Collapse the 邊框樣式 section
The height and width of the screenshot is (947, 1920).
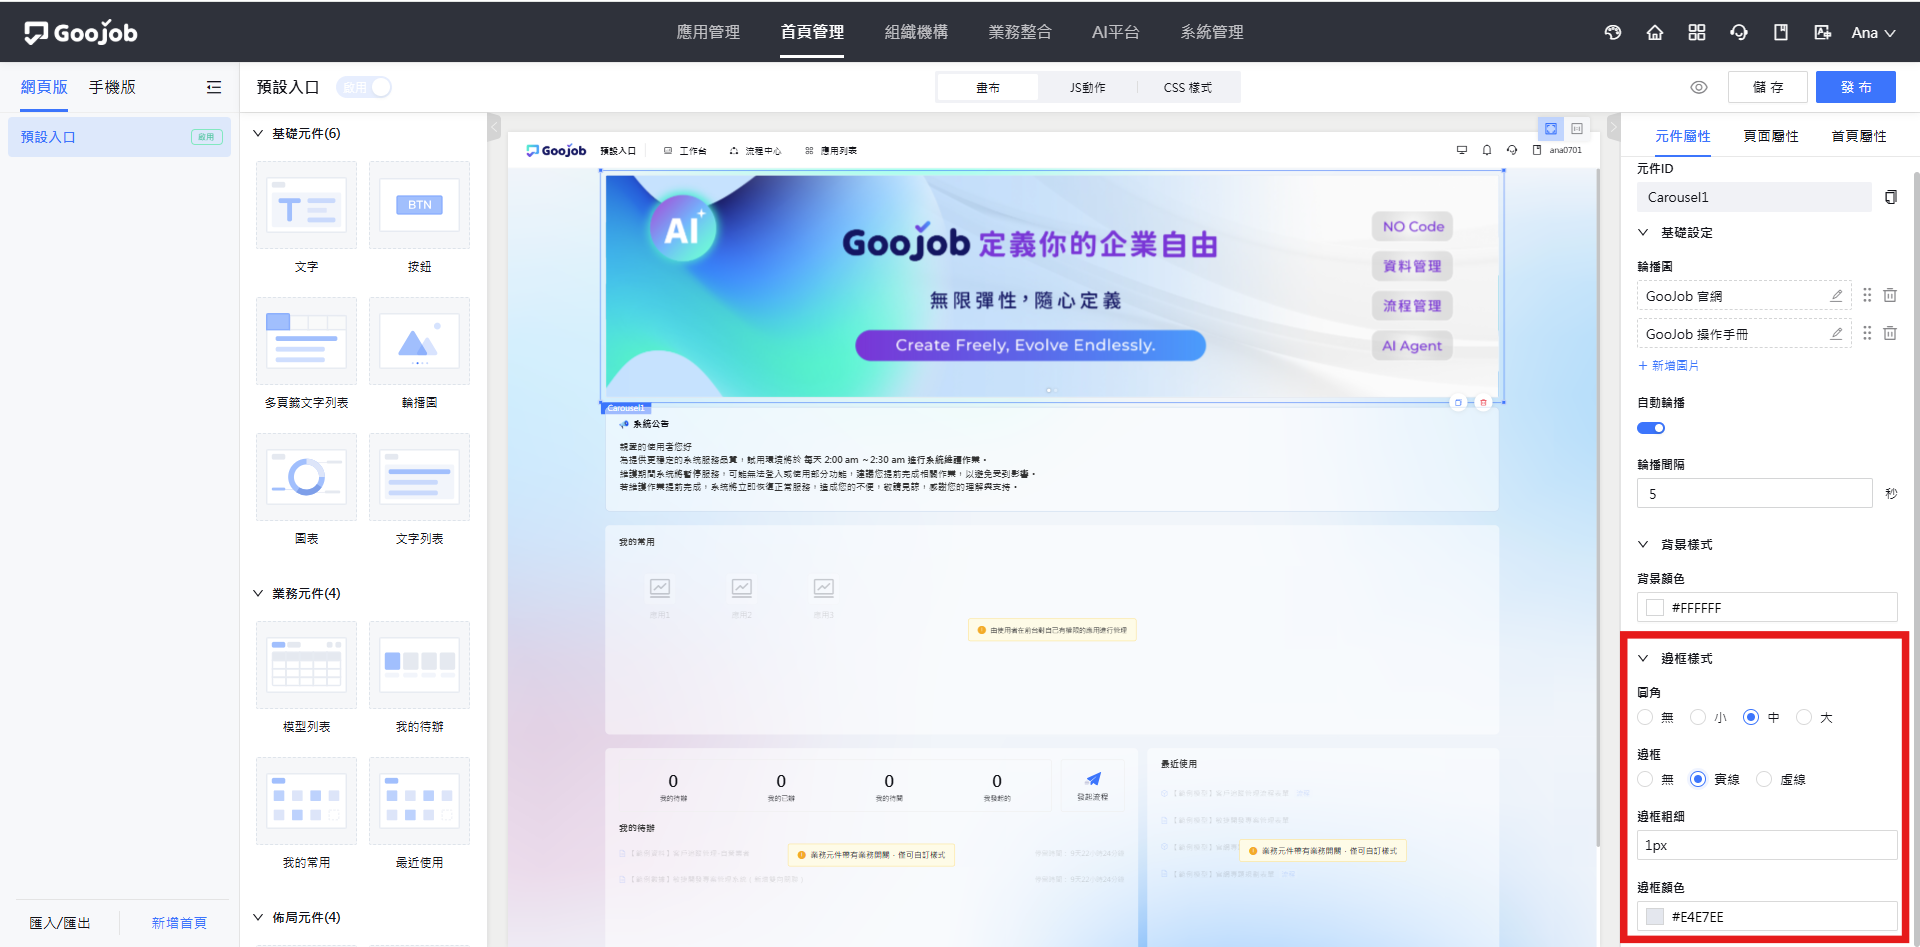click(x=1643, y=658)
